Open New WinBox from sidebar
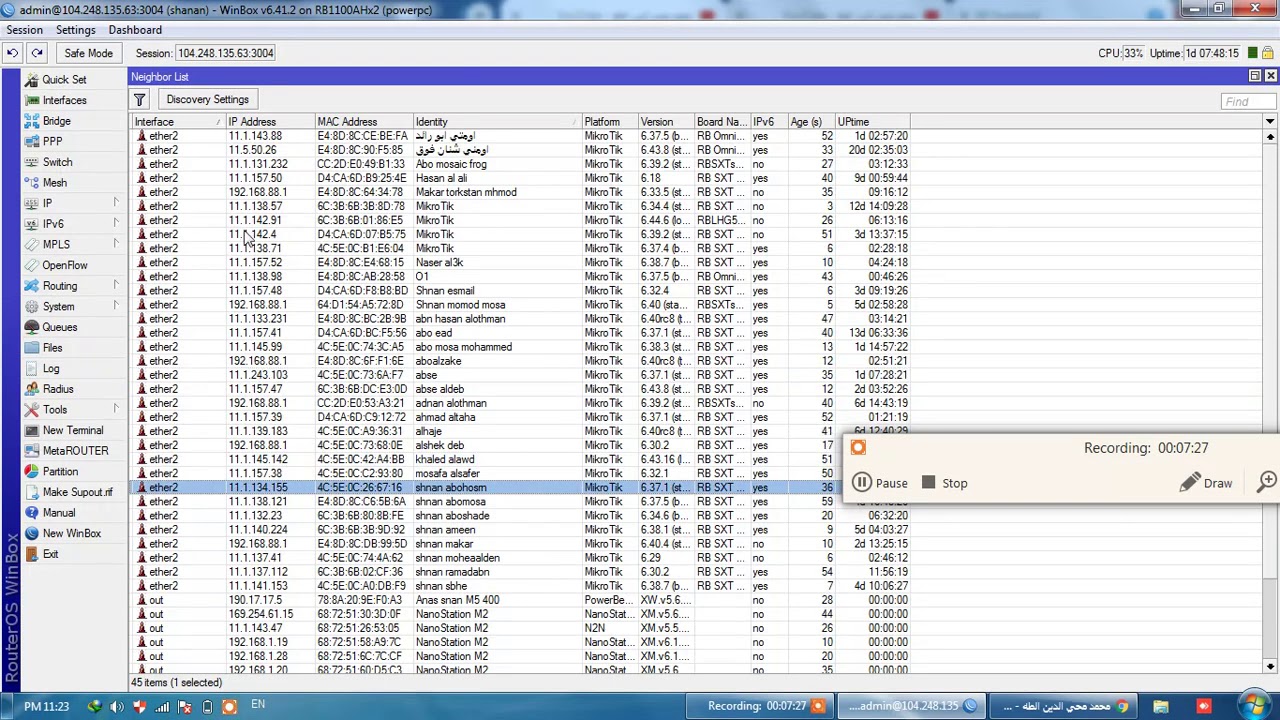 (71, 533)
